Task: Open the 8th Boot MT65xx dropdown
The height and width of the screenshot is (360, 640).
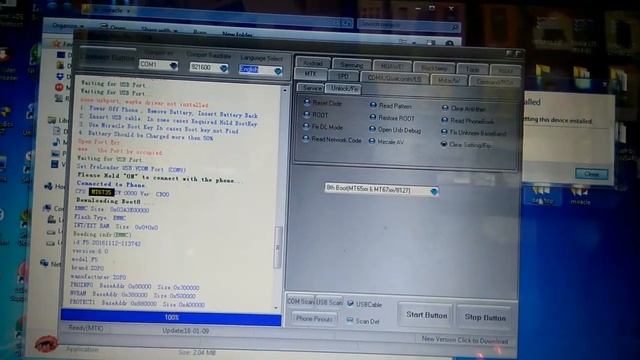Action: [x=381, y=190]
